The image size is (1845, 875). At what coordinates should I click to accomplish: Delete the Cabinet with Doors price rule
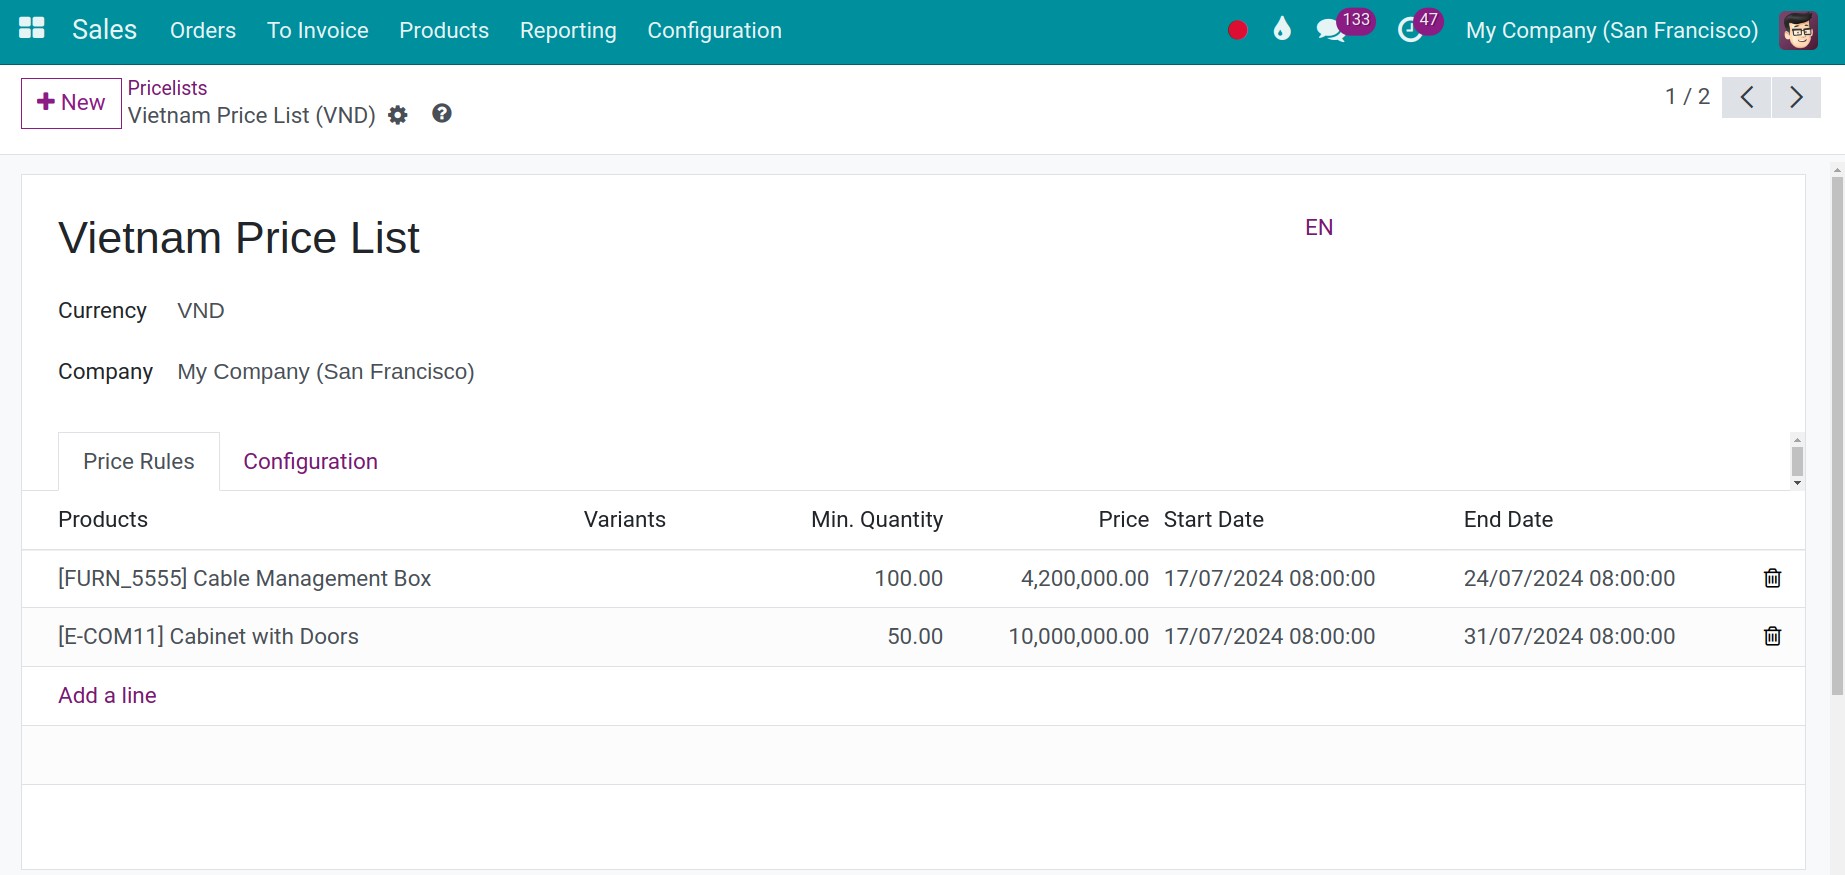pos(1772,636)
